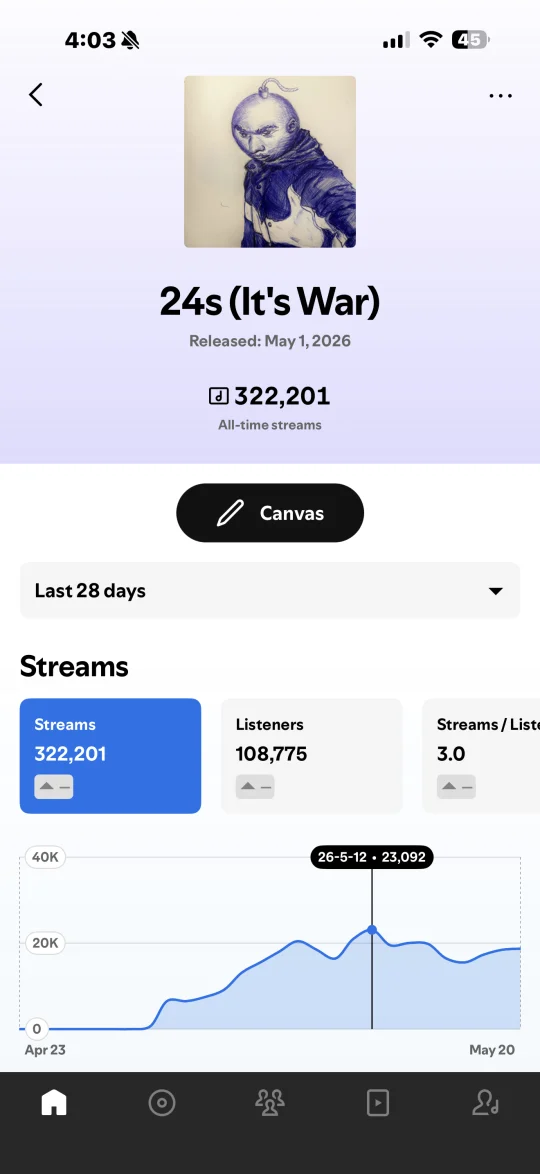
Task: Open the artist profile tab in bottom bar
Action: pyautogui.click(x=485, y=1103)
